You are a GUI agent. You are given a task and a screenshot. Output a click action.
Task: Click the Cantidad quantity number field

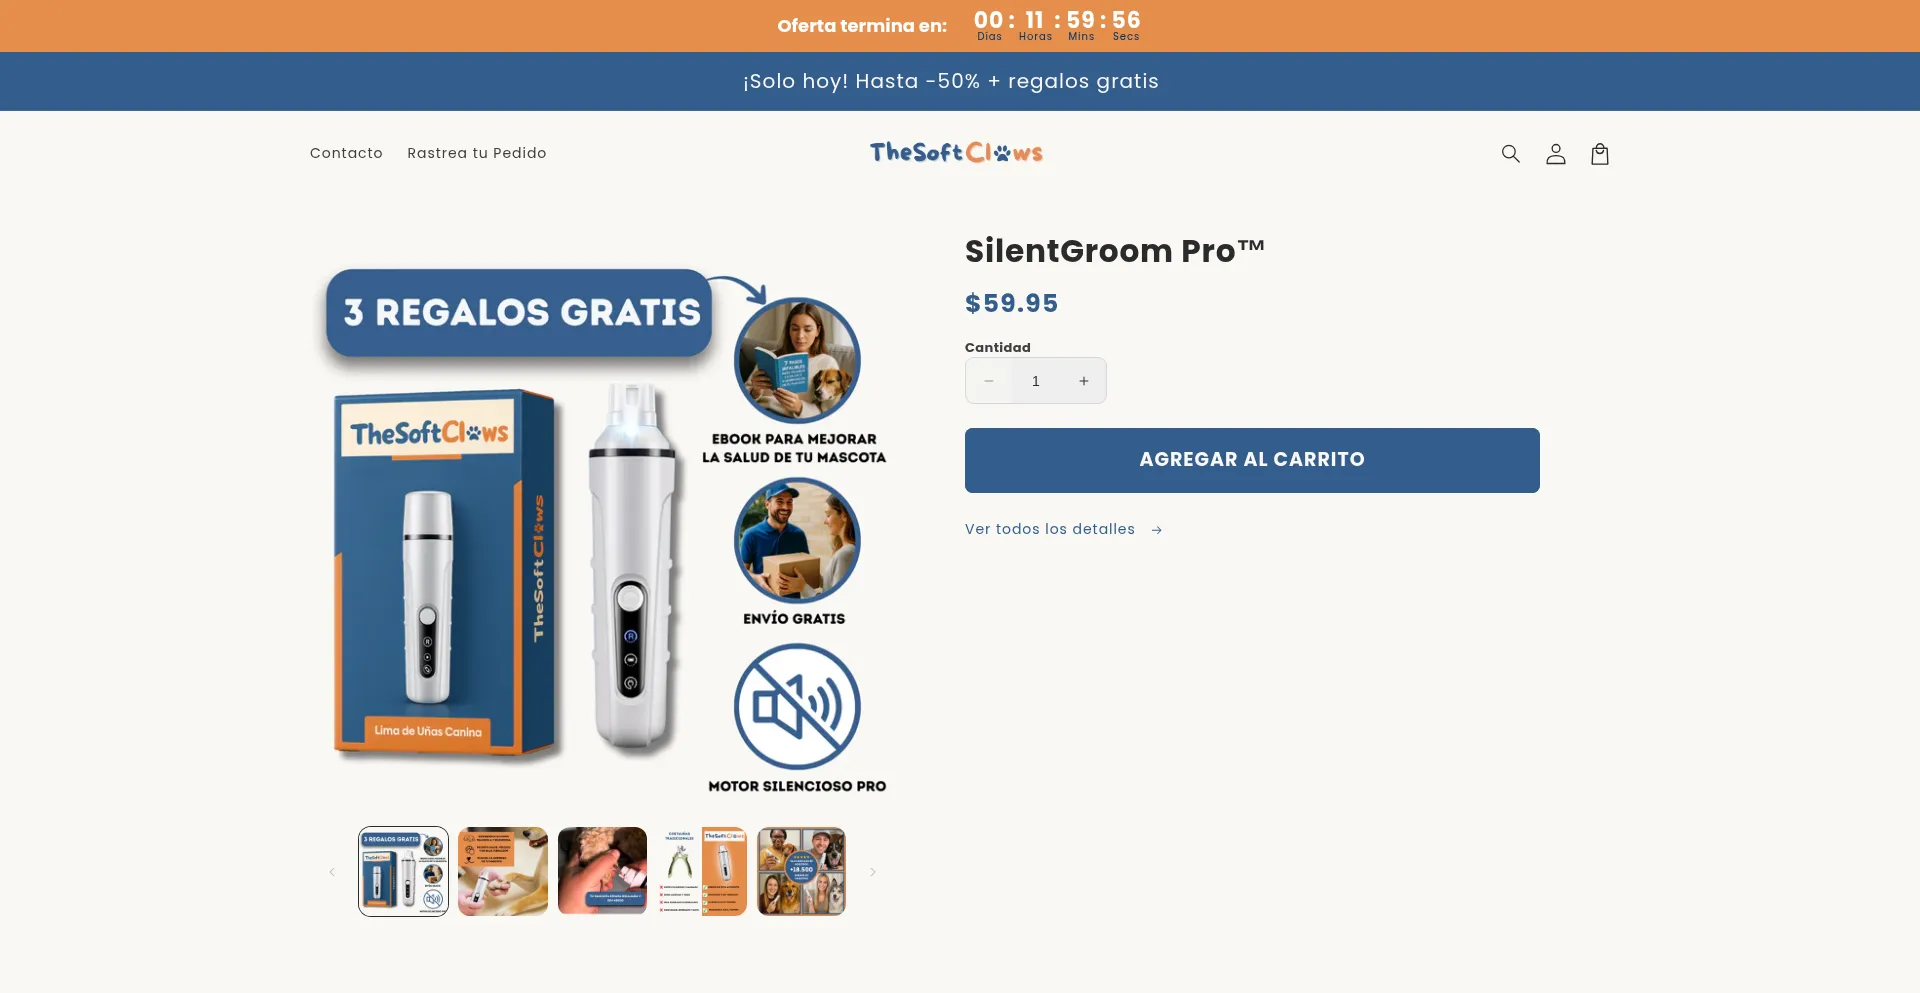(1036, 381)
